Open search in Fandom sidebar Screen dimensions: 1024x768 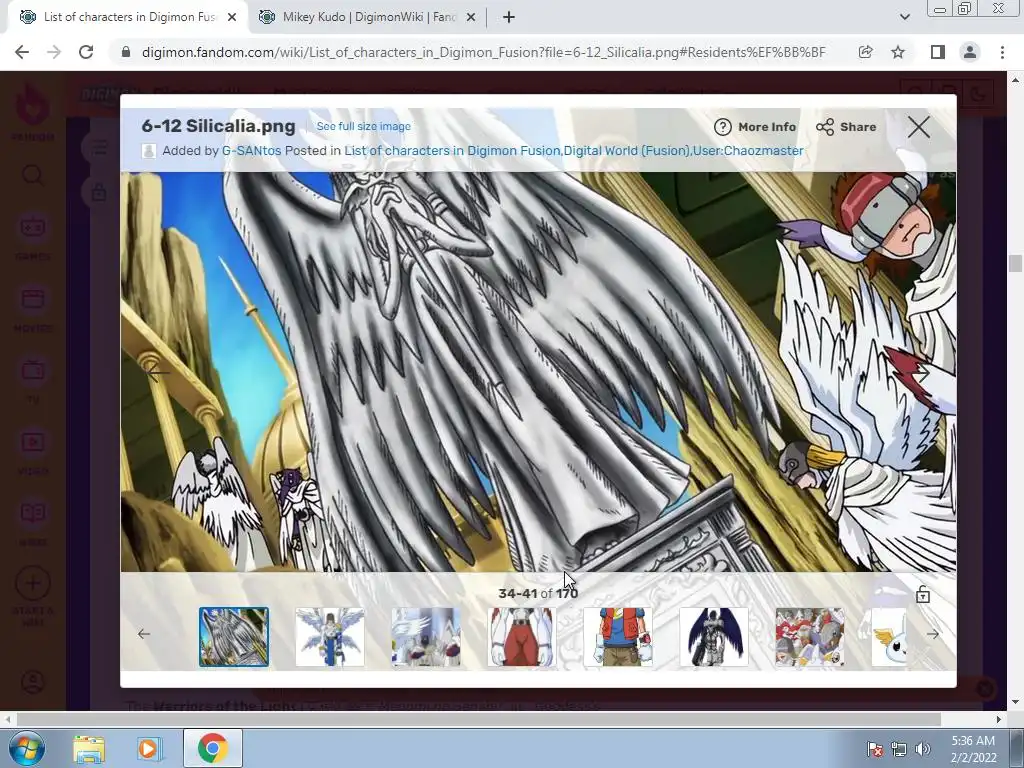pos(32,175)
